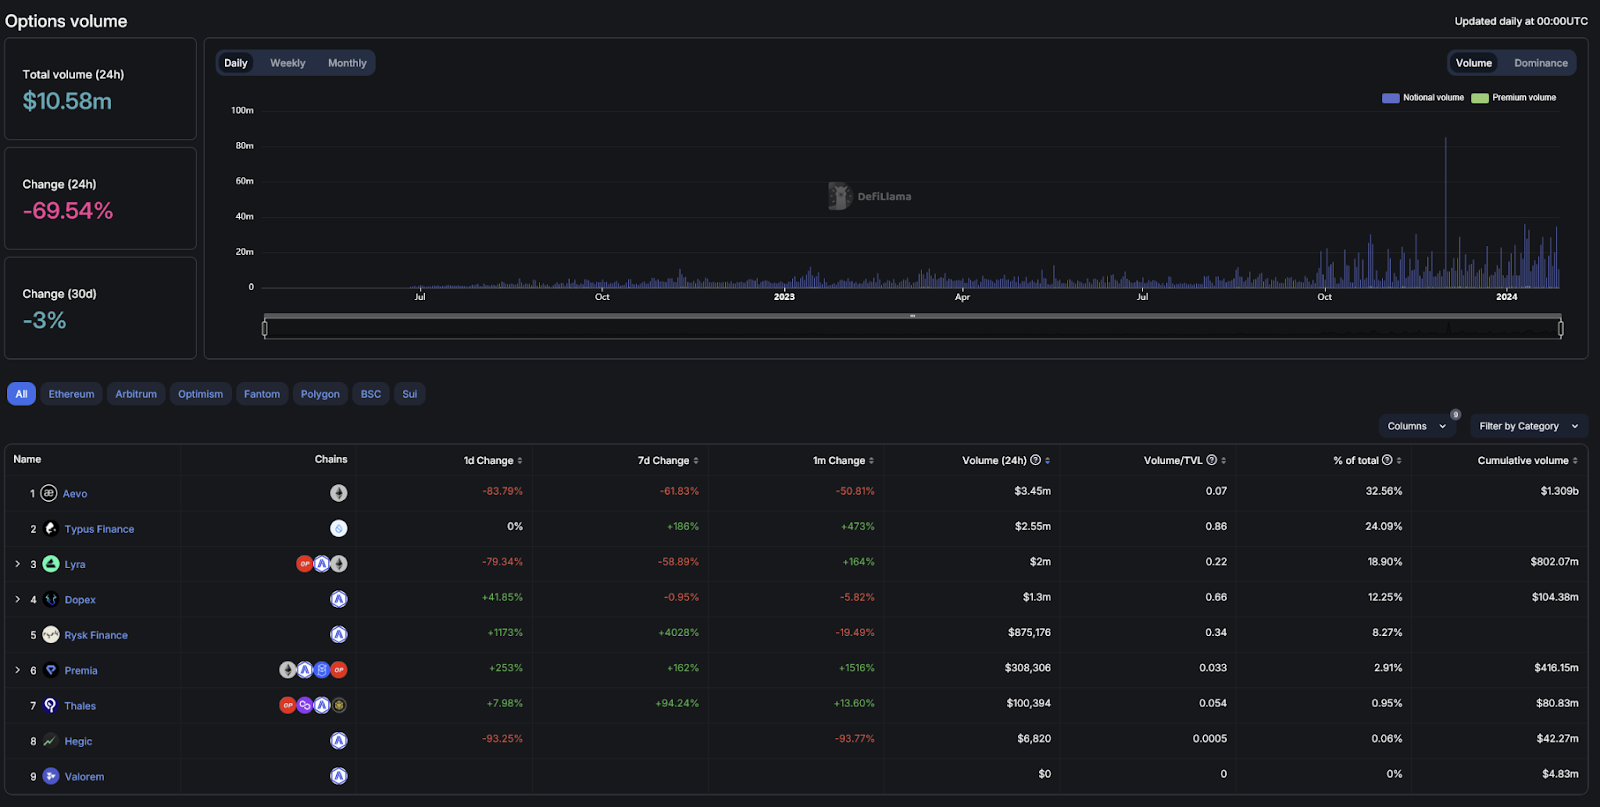The image size is (1600, 807).
Task: Open the Rysk Finance link
Action: click(96, 635)
